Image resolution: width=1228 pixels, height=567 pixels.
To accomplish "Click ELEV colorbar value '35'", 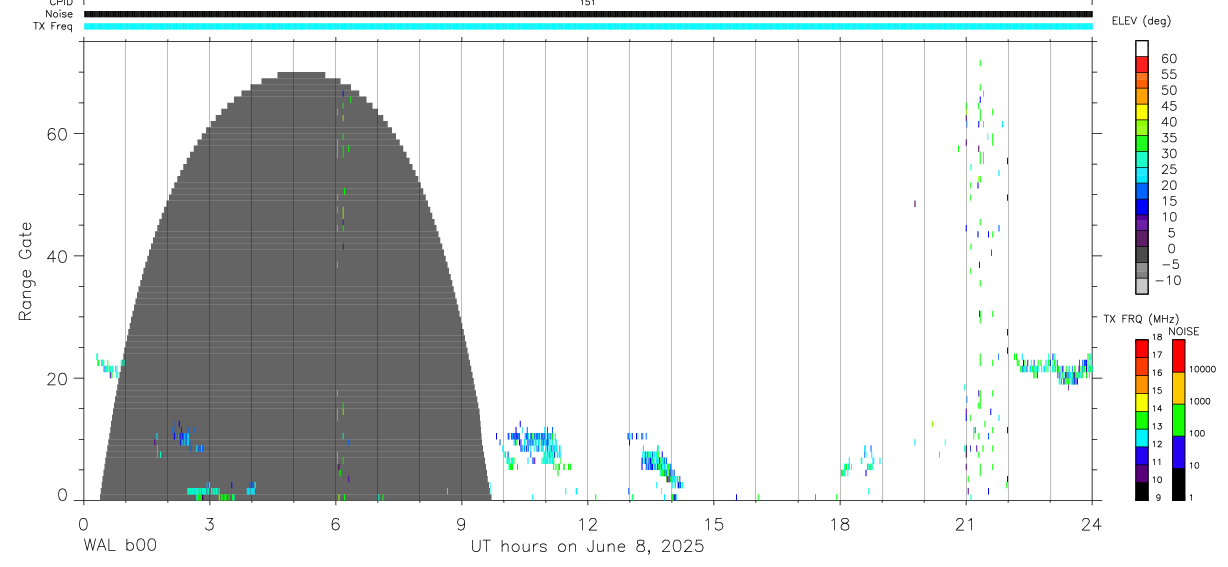I will pyautogui.click(x=1168, y=138).
